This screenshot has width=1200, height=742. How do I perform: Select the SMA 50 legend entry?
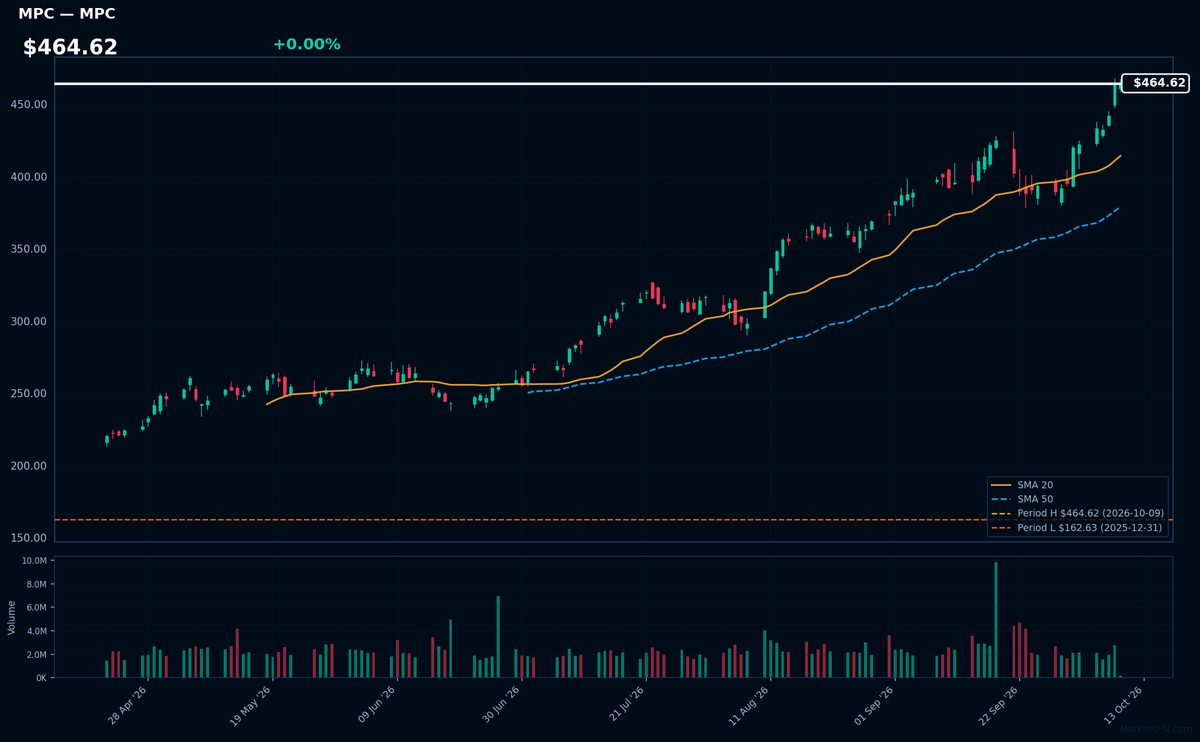click(1035, 499)
